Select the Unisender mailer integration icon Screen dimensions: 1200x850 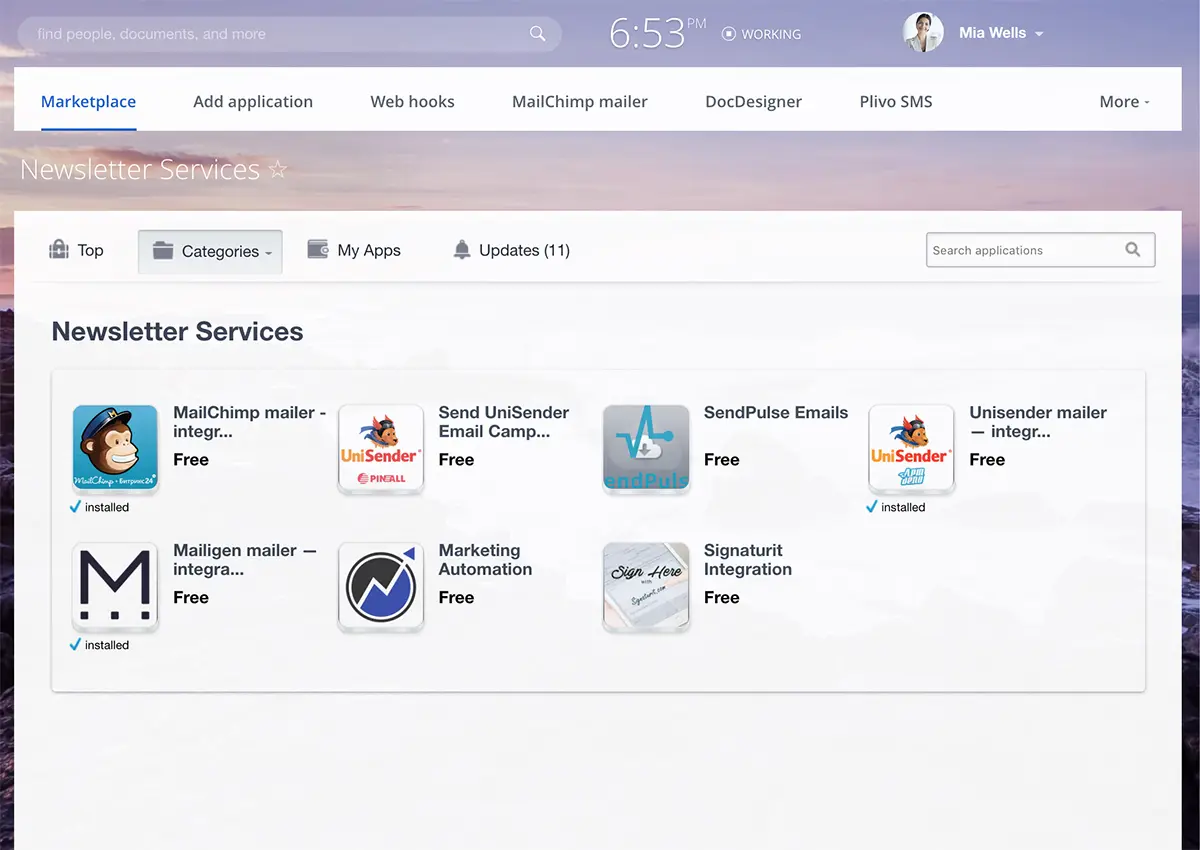click(911, 448)
